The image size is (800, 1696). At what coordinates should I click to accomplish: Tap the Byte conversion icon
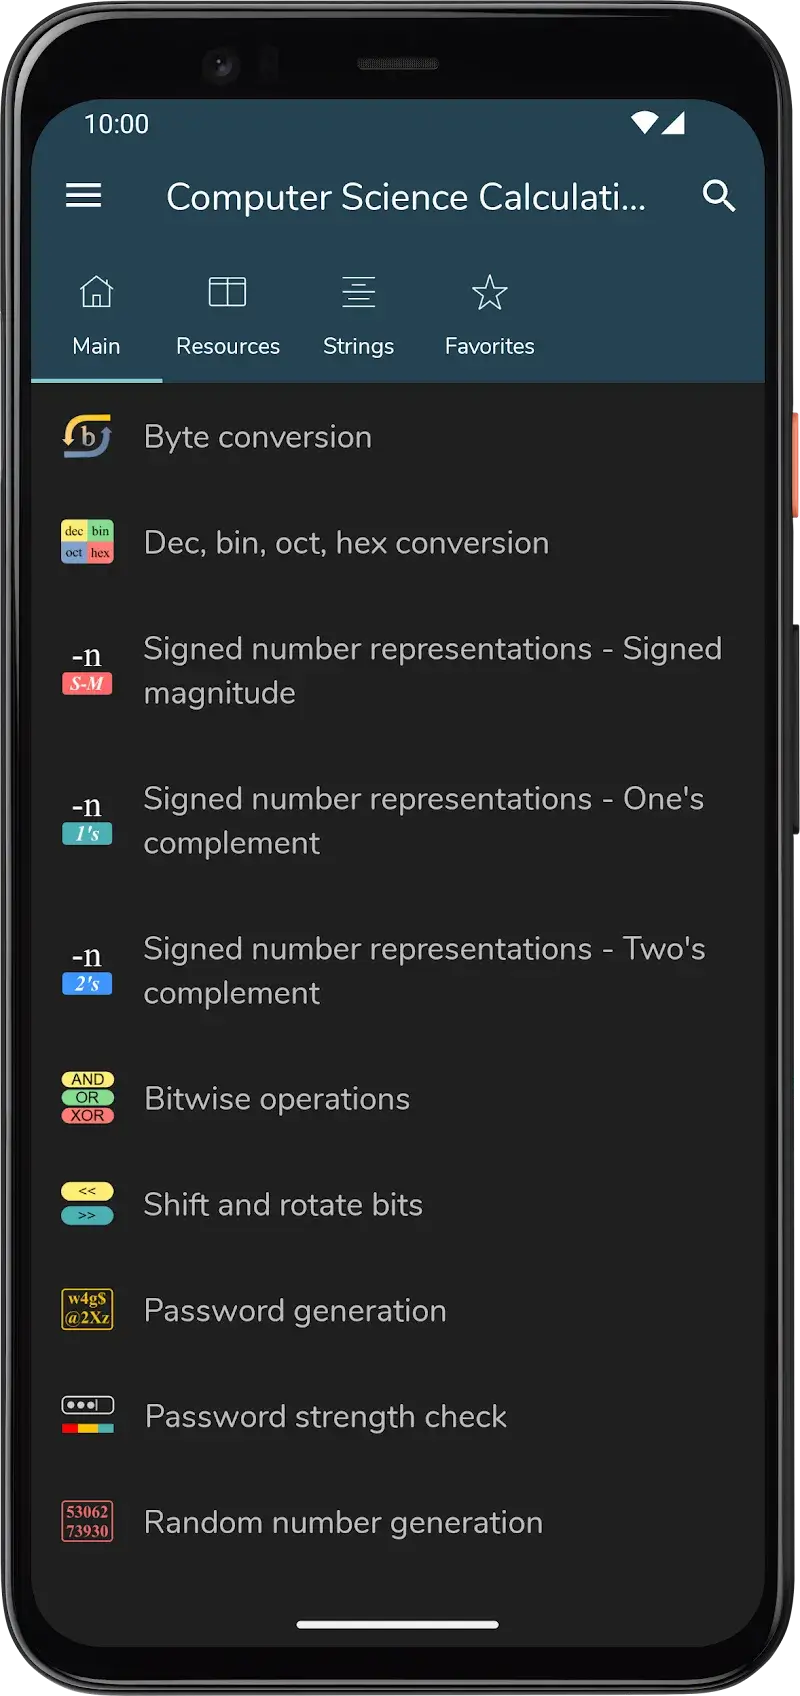87,436
